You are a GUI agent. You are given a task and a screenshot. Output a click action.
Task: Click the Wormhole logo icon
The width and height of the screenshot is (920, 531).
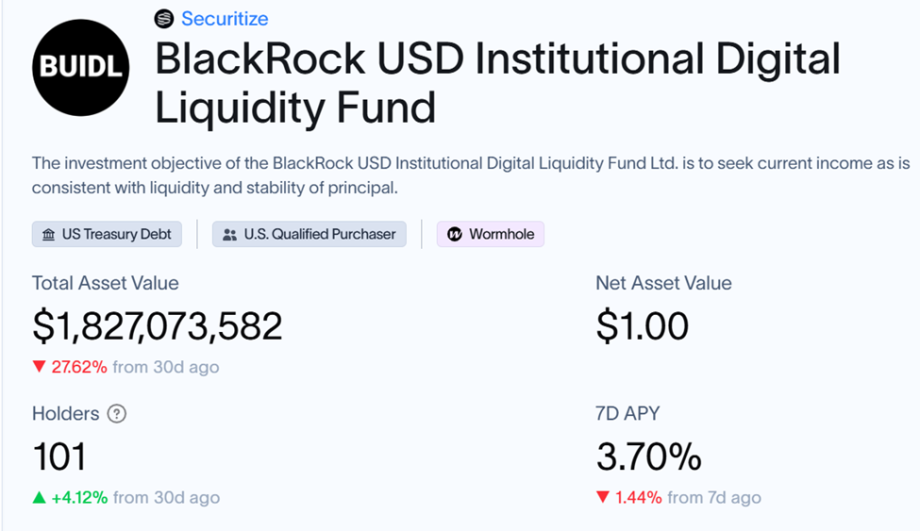coord(454,235)
